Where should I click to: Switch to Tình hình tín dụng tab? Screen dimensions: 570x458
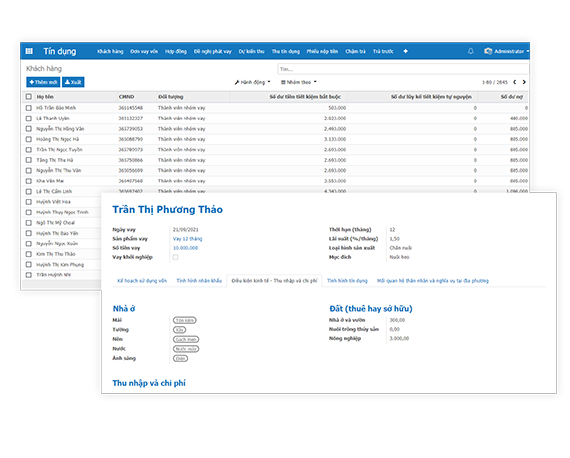pos(347,281)
